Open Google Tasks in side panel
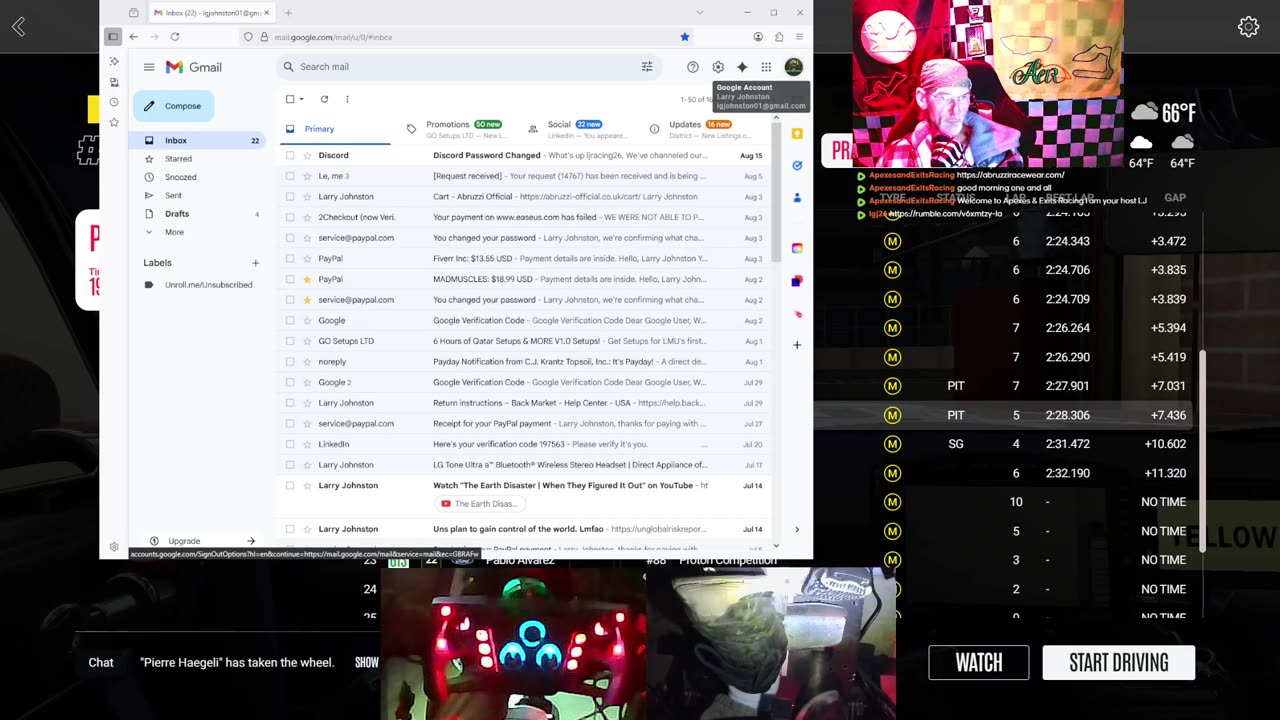1280x720 pixels. [x=797, y=165]
